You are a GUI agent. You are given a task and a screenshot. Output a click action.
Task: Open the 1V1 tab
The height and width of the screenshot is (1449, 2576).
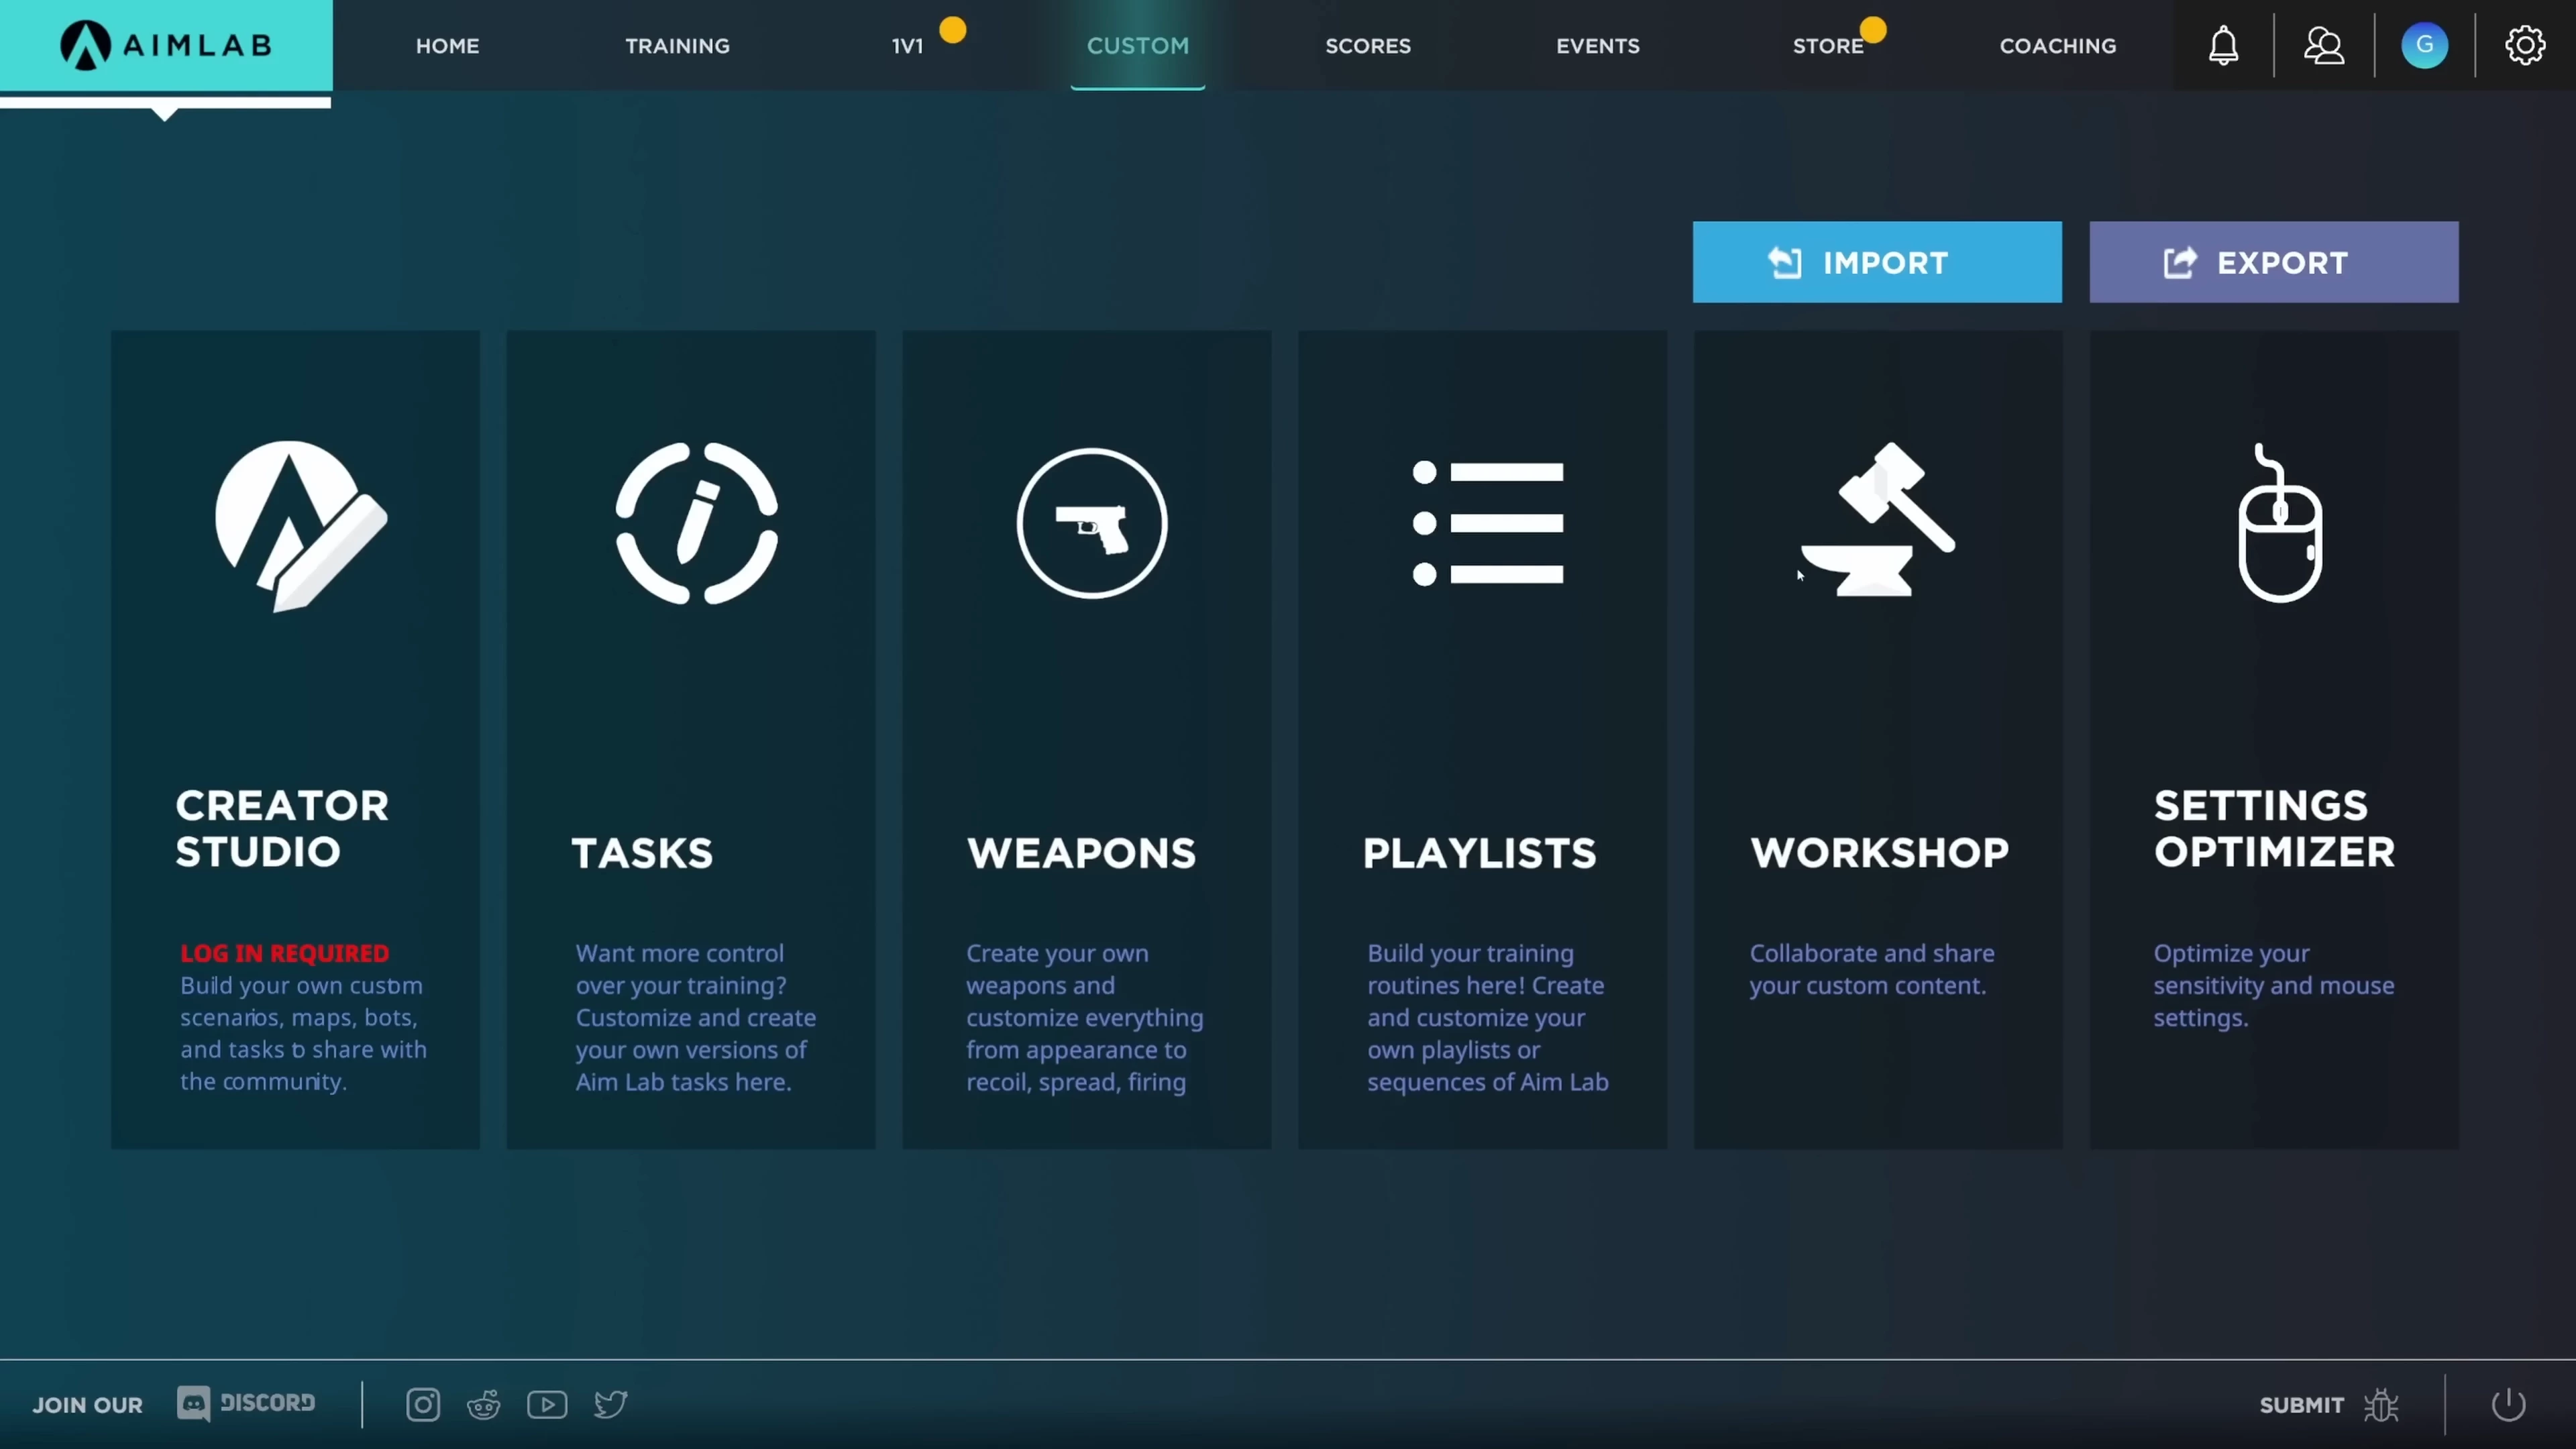907,46
